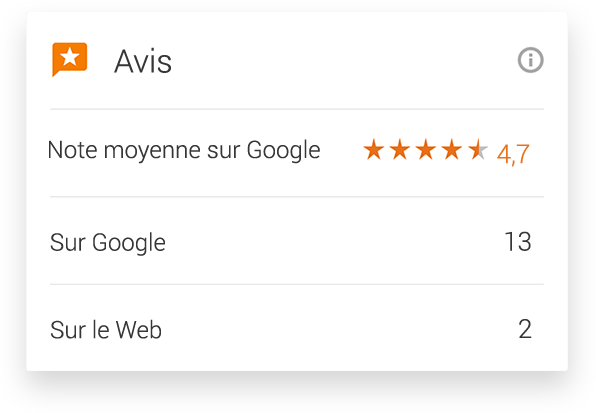Select the third orange rating star

point(426,149)
